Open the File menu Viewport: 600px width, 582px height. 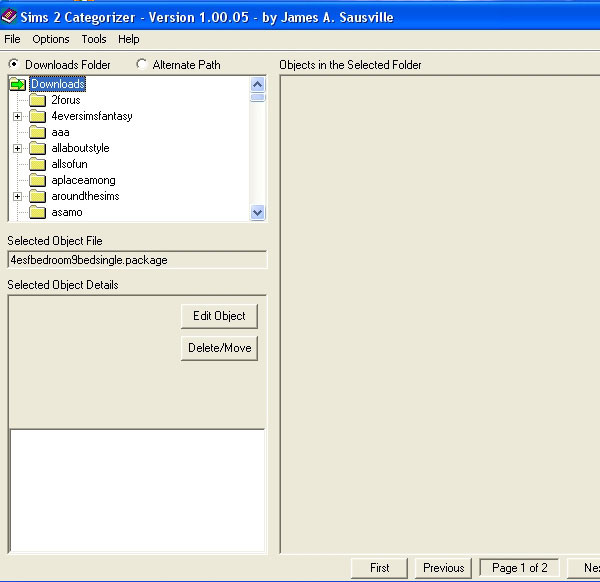pos(12,39)
